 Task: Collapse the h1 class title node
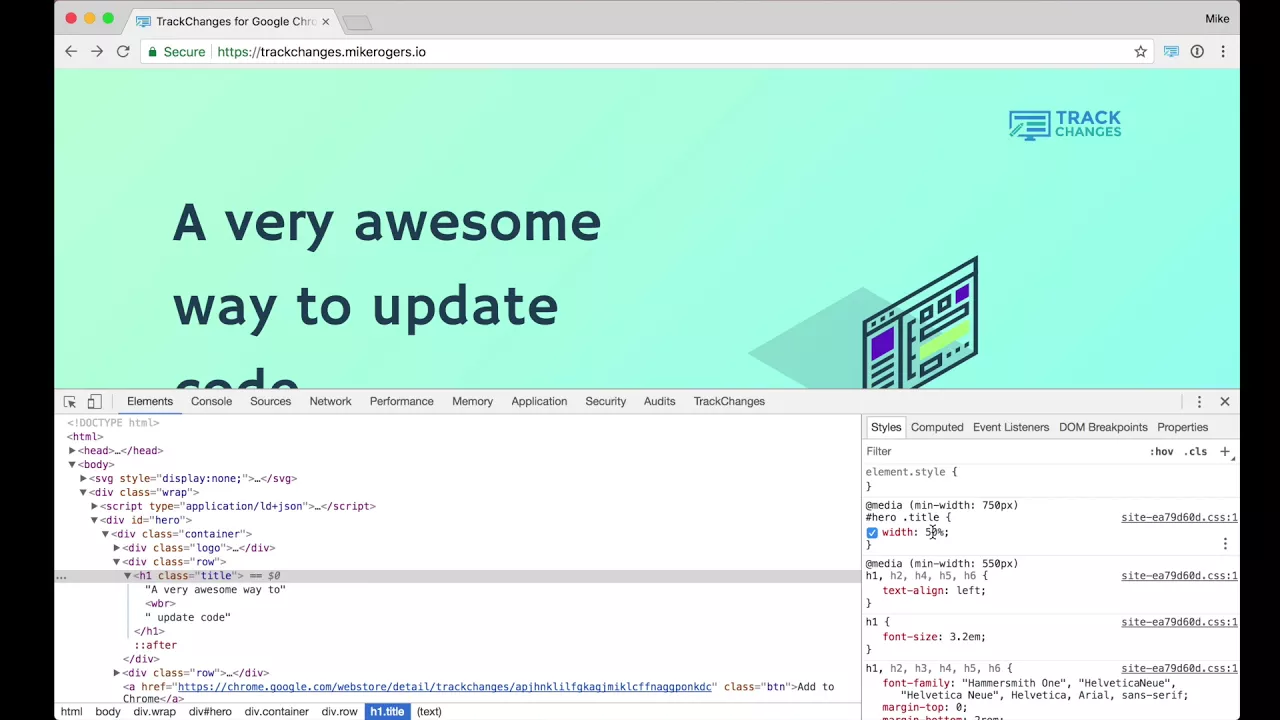[127, 577]
